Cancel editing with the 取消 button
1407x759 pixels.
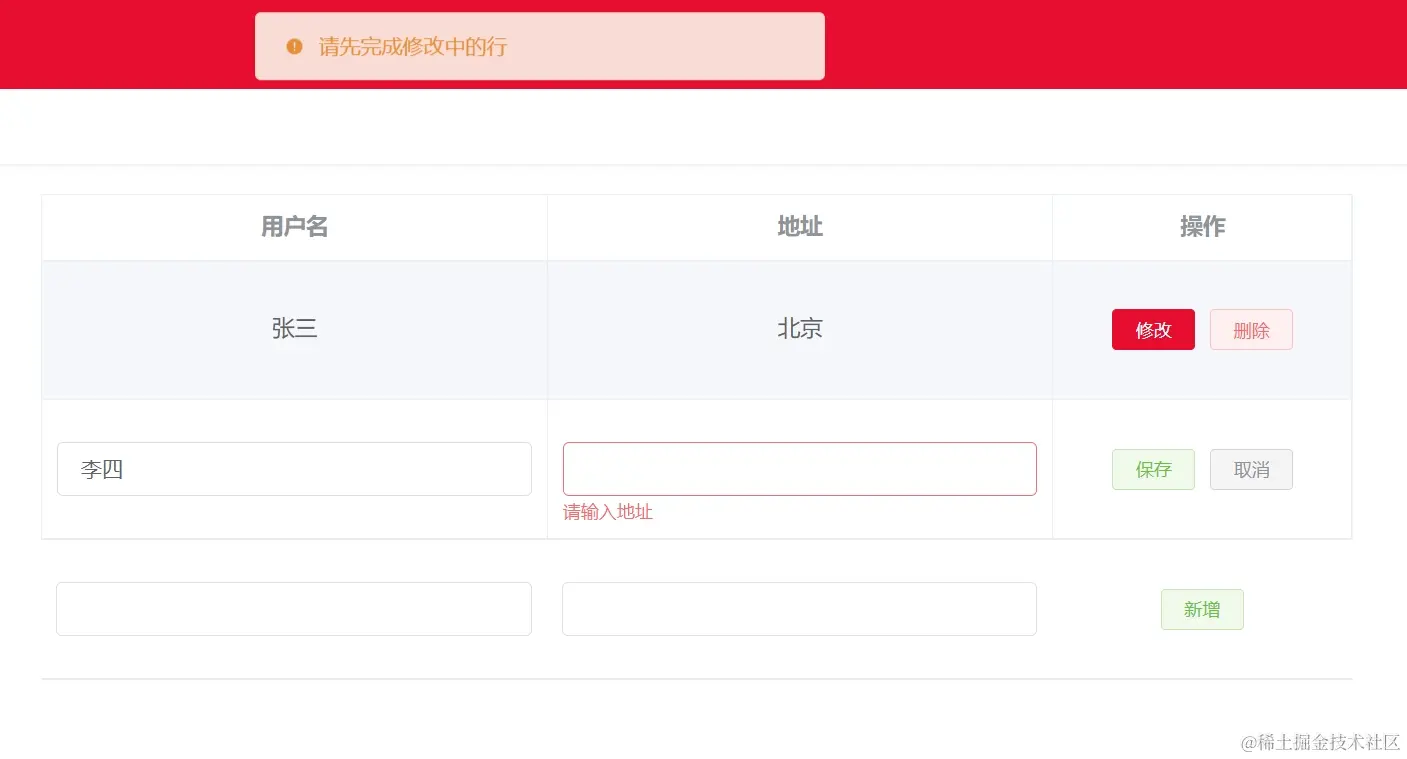pos(1251,470)
